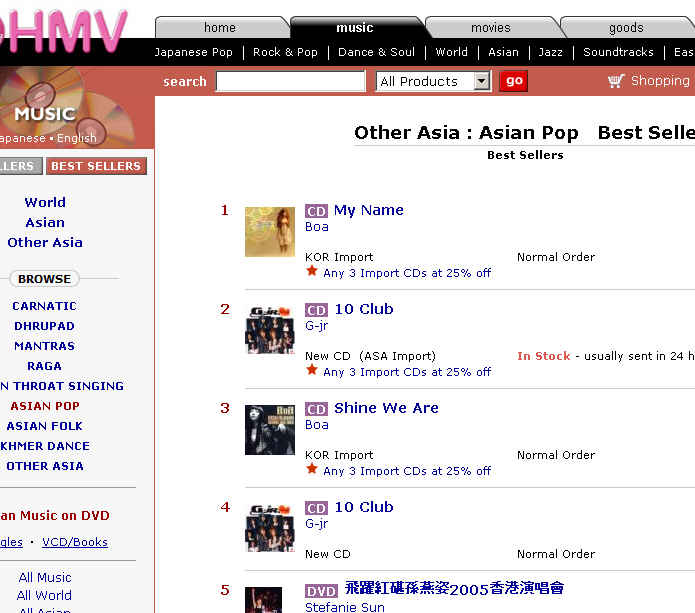Open 25% off offer under rank 2
Image resolution: width=695 pixels, height=613 pixels.
click(407, 372)
